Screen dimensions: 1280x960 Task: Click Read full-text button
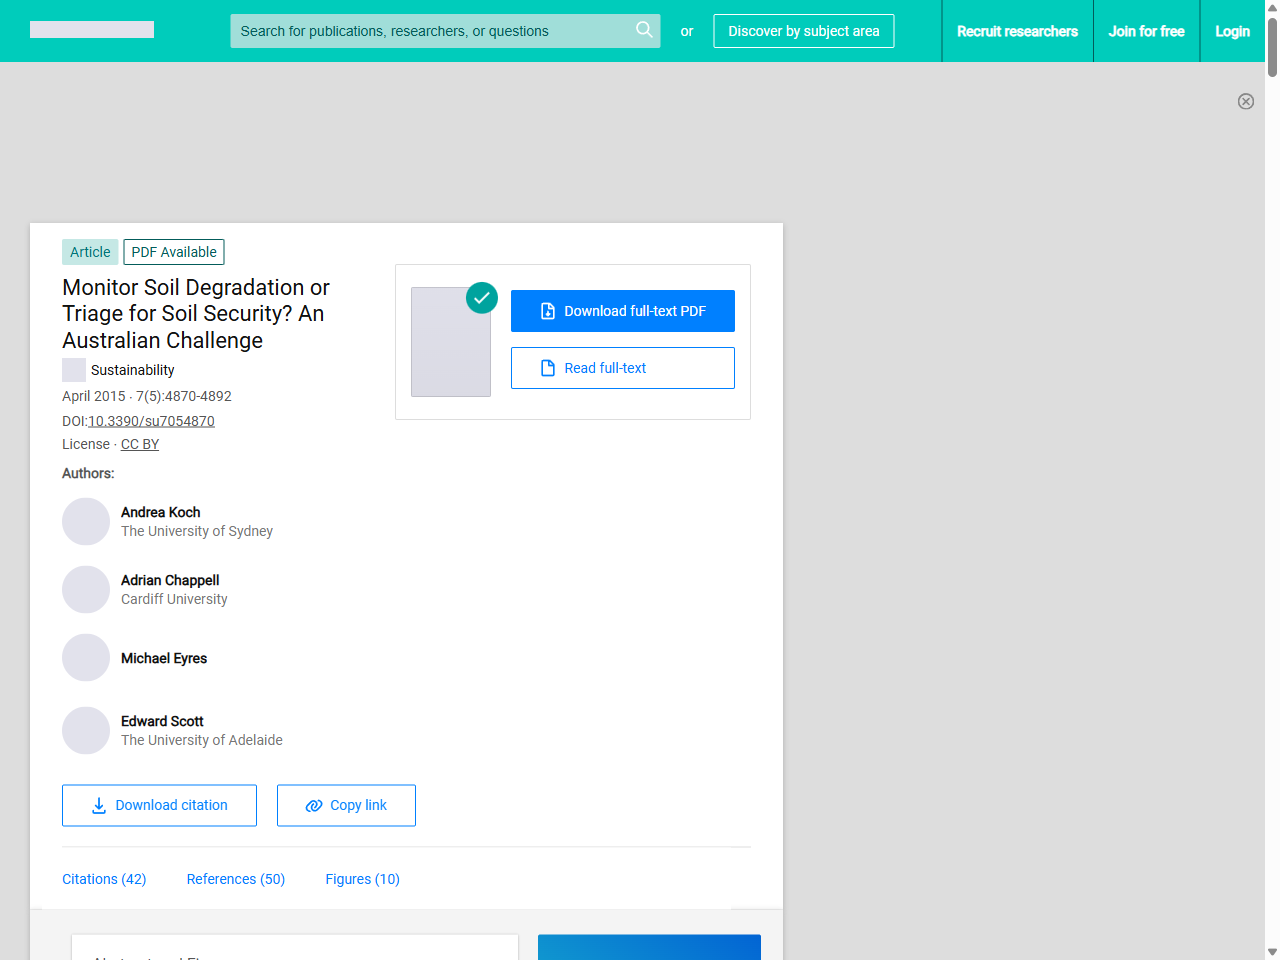point(623,368)
